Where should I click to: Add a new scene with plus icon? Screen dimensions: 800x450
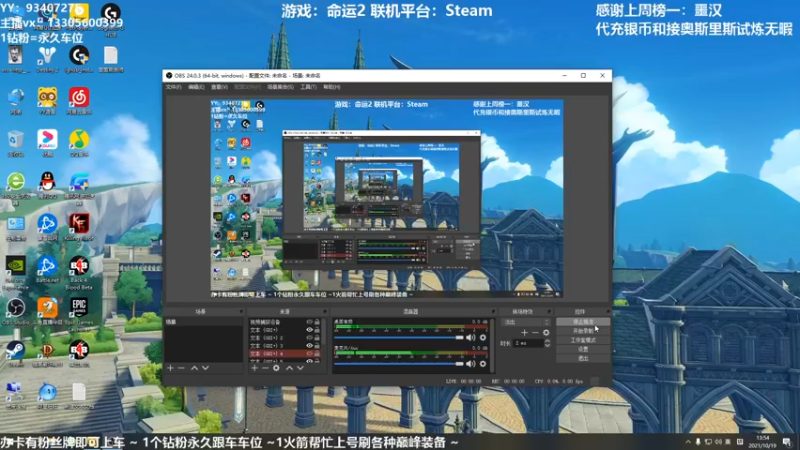click(170, 368)
